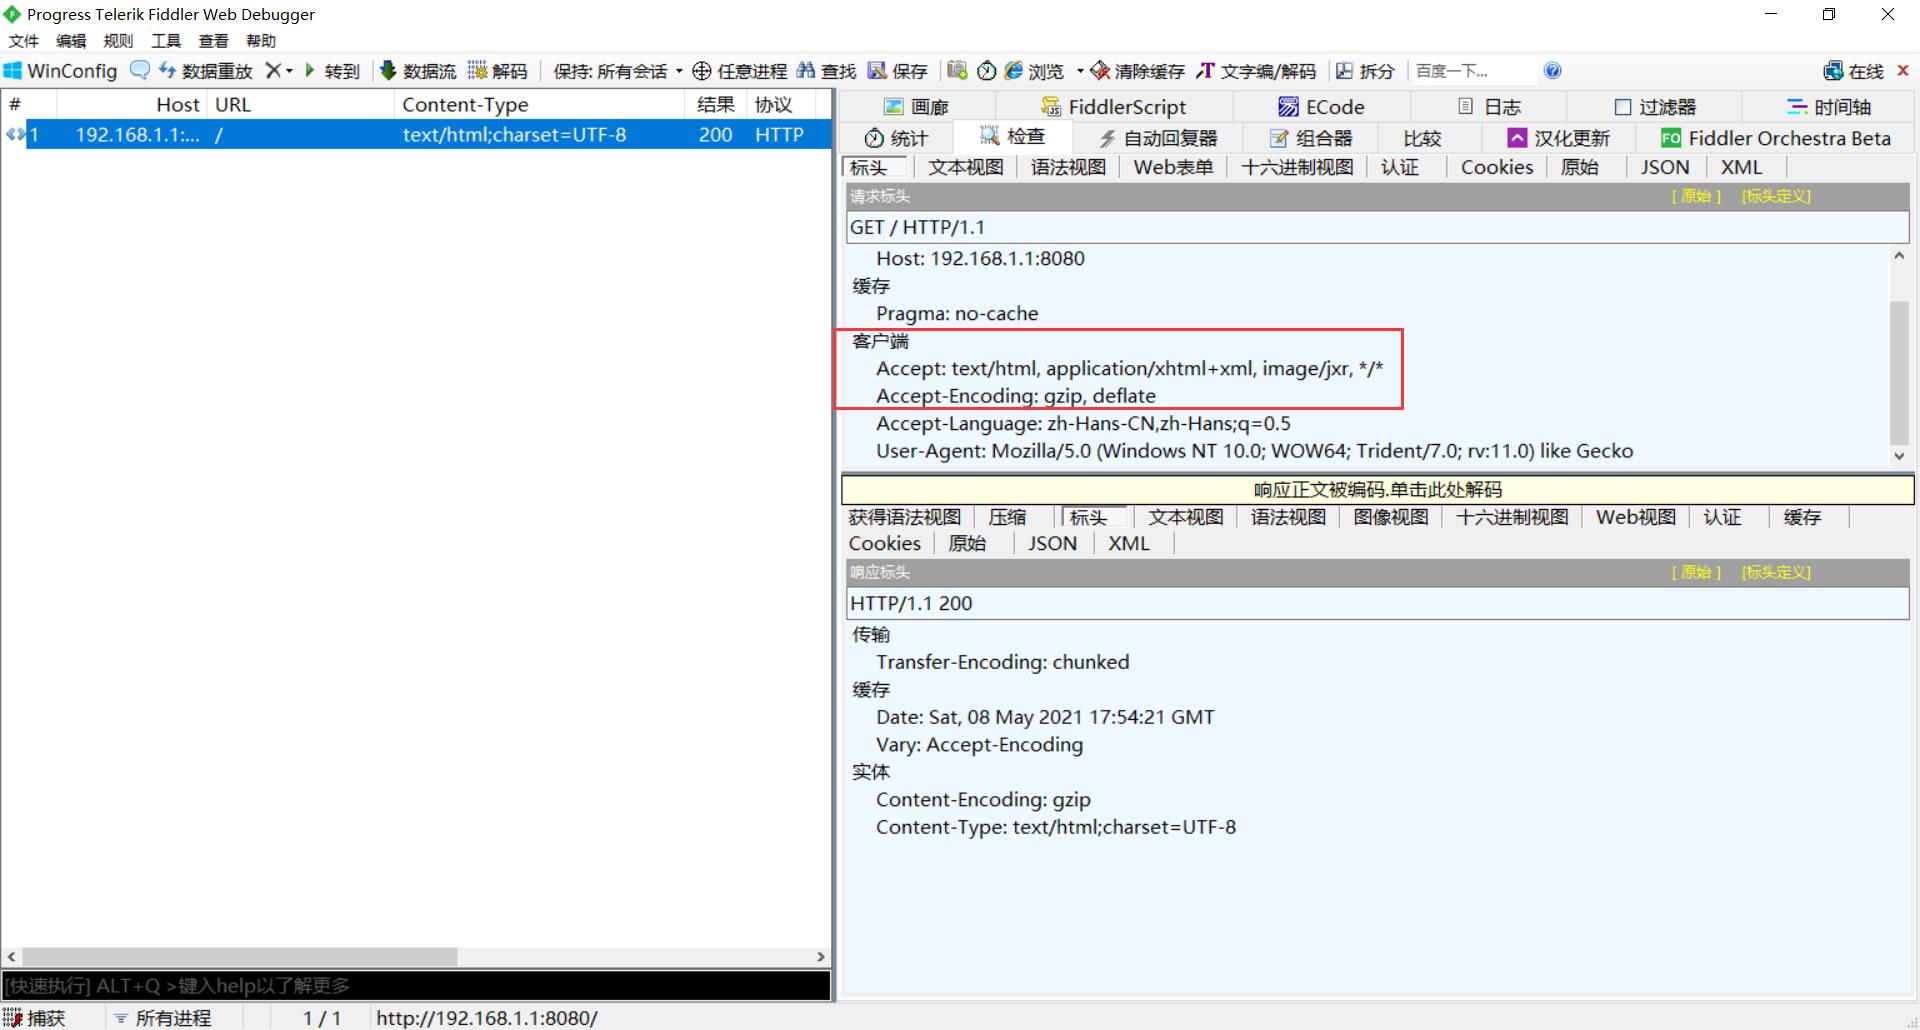Click the 保存 save toolbar button

point(897,71)
